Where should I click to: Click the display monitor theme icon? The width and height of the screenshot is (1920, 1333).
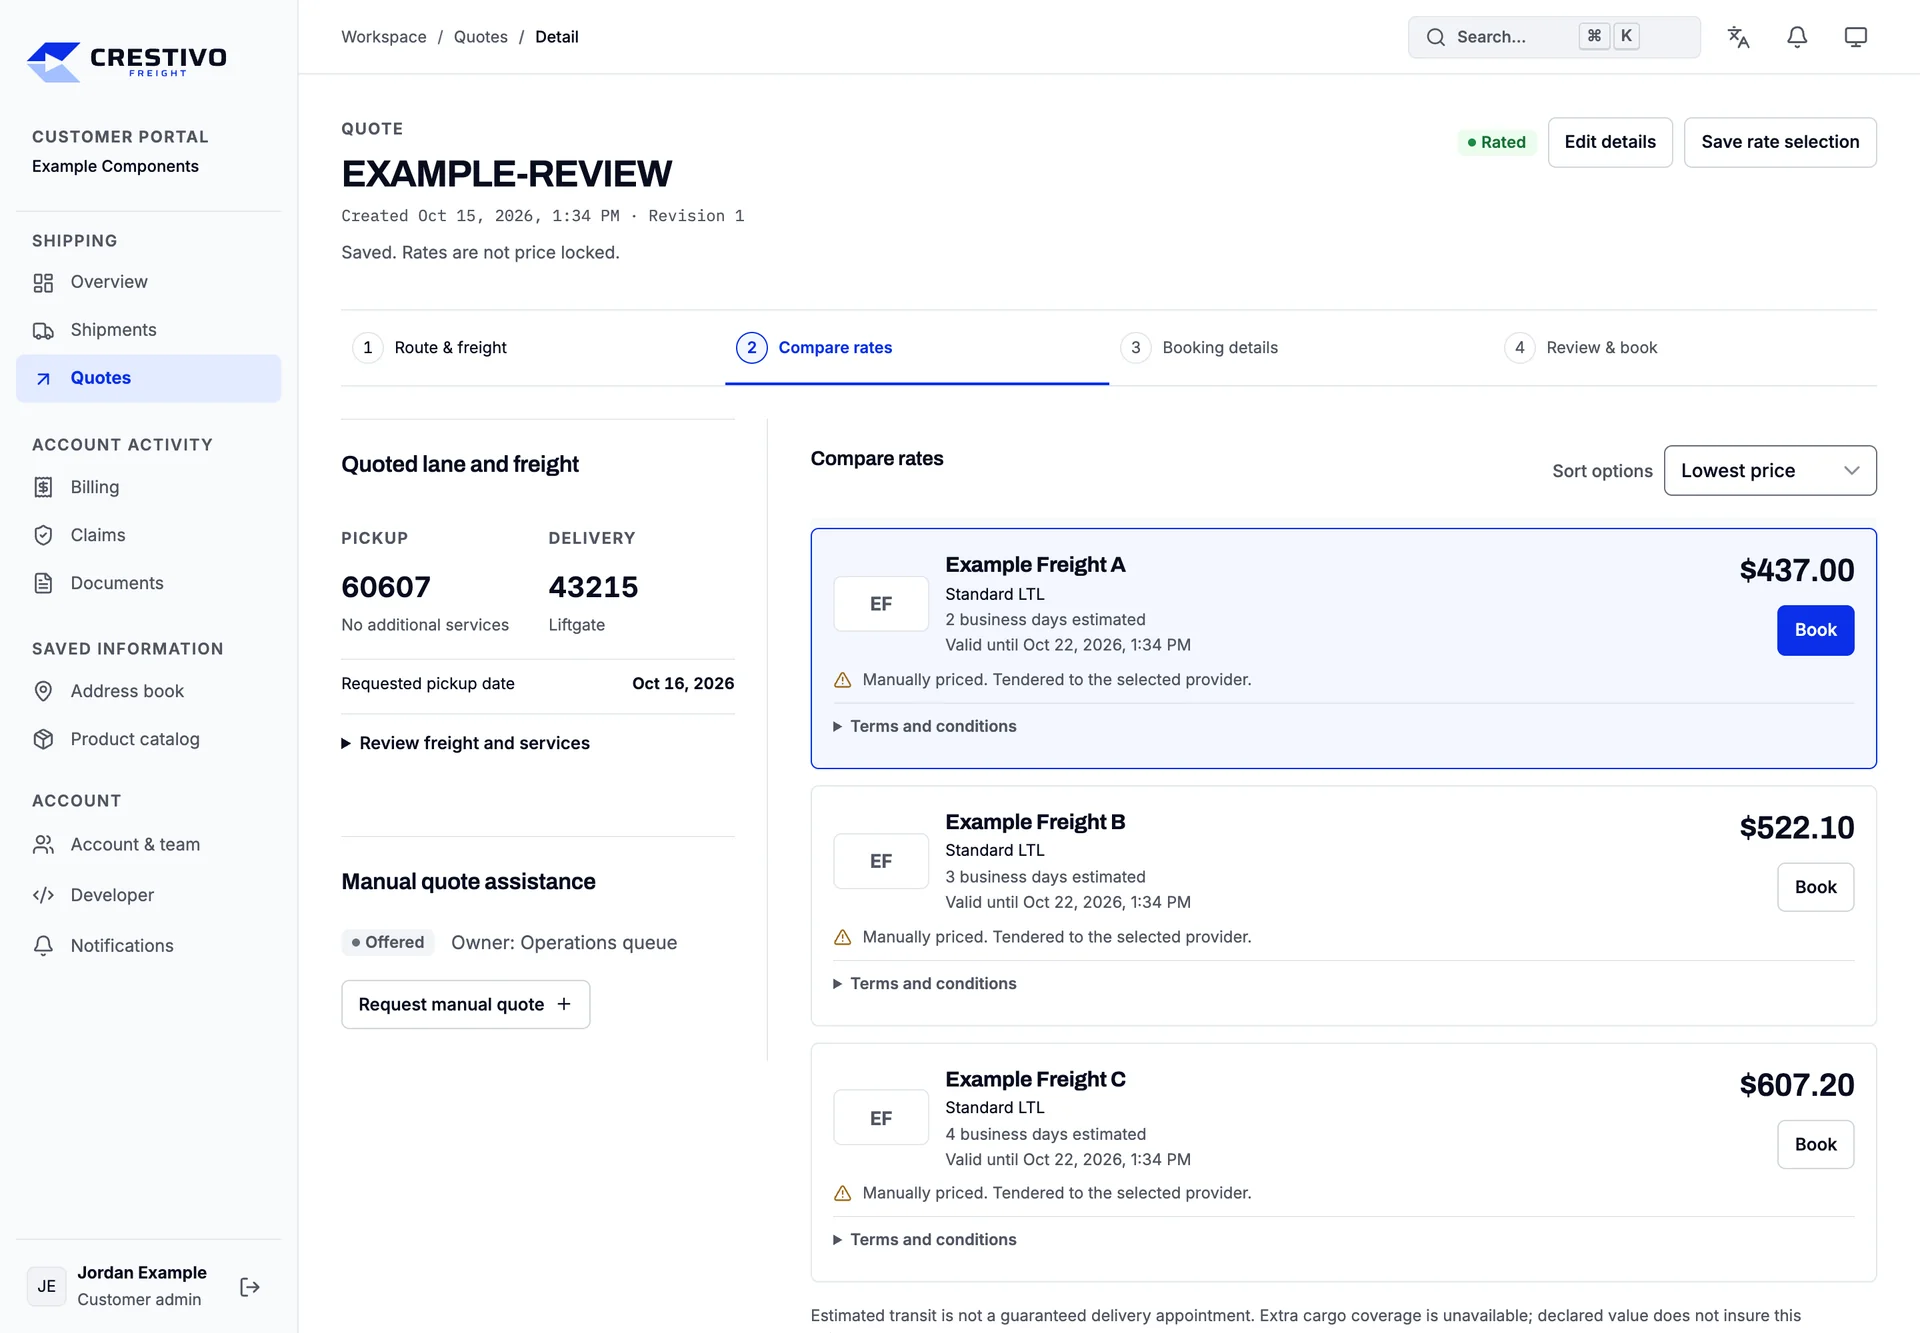pos(1855,37)
